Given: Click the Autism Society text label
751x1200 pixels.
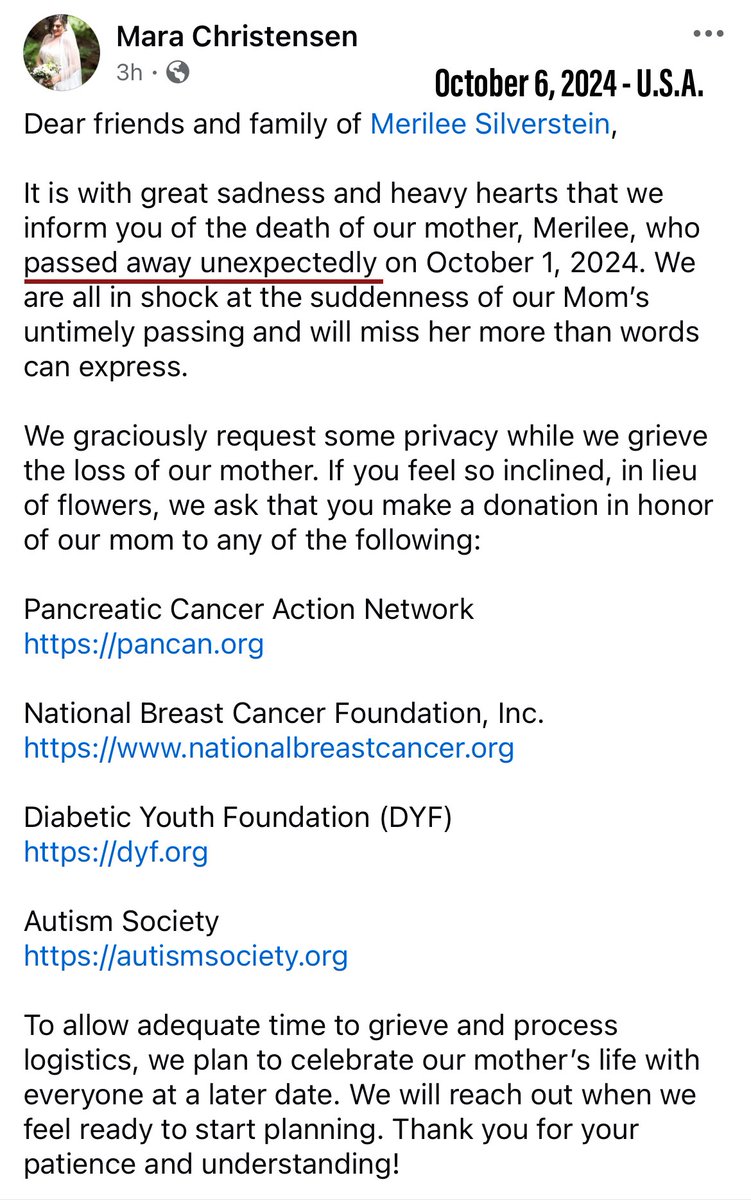Looking at the screenshot, I should (120, 921).
